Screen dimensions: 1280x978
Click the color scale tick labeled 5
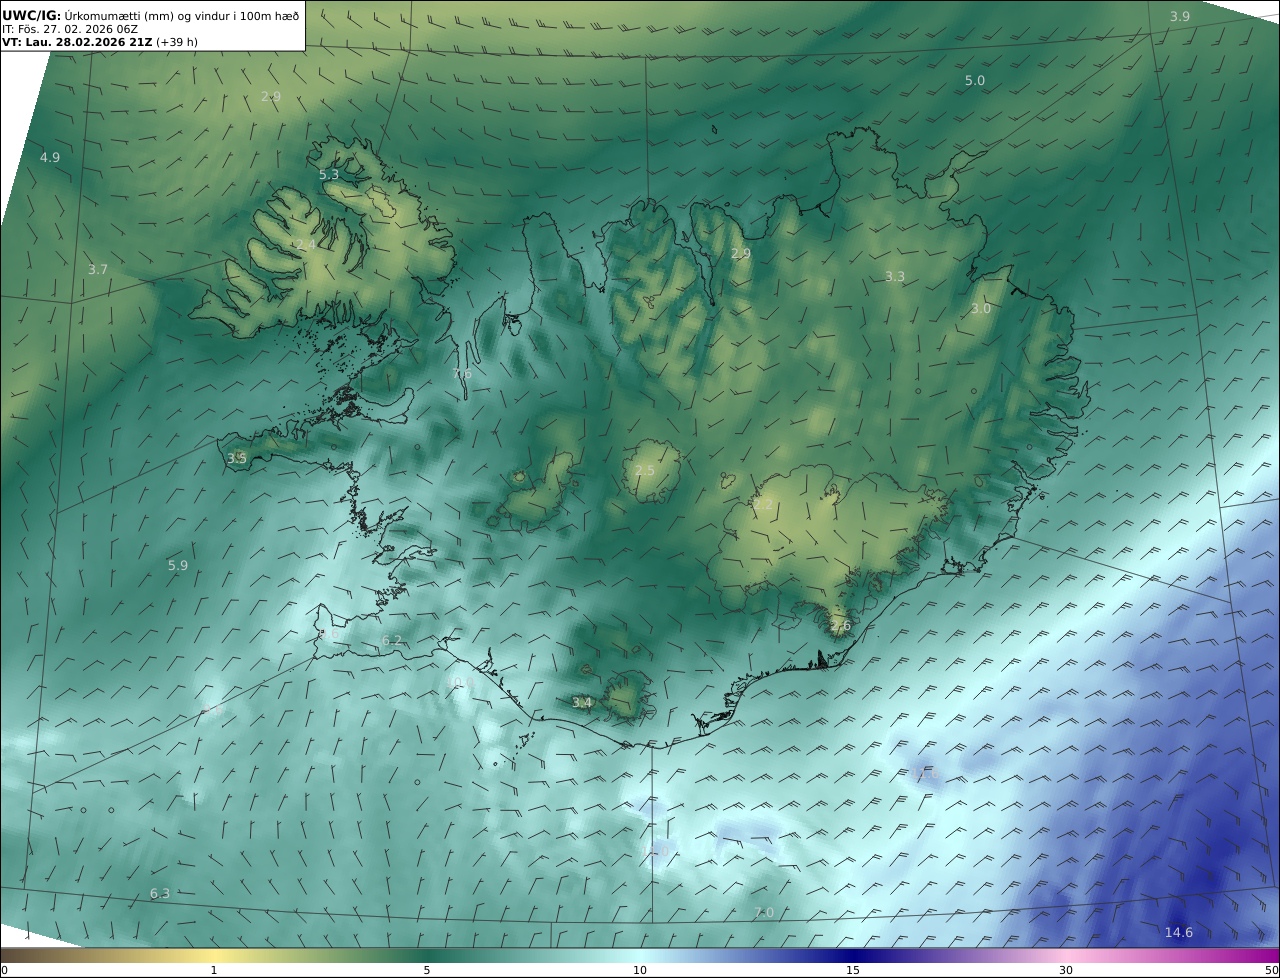[427, 970]
